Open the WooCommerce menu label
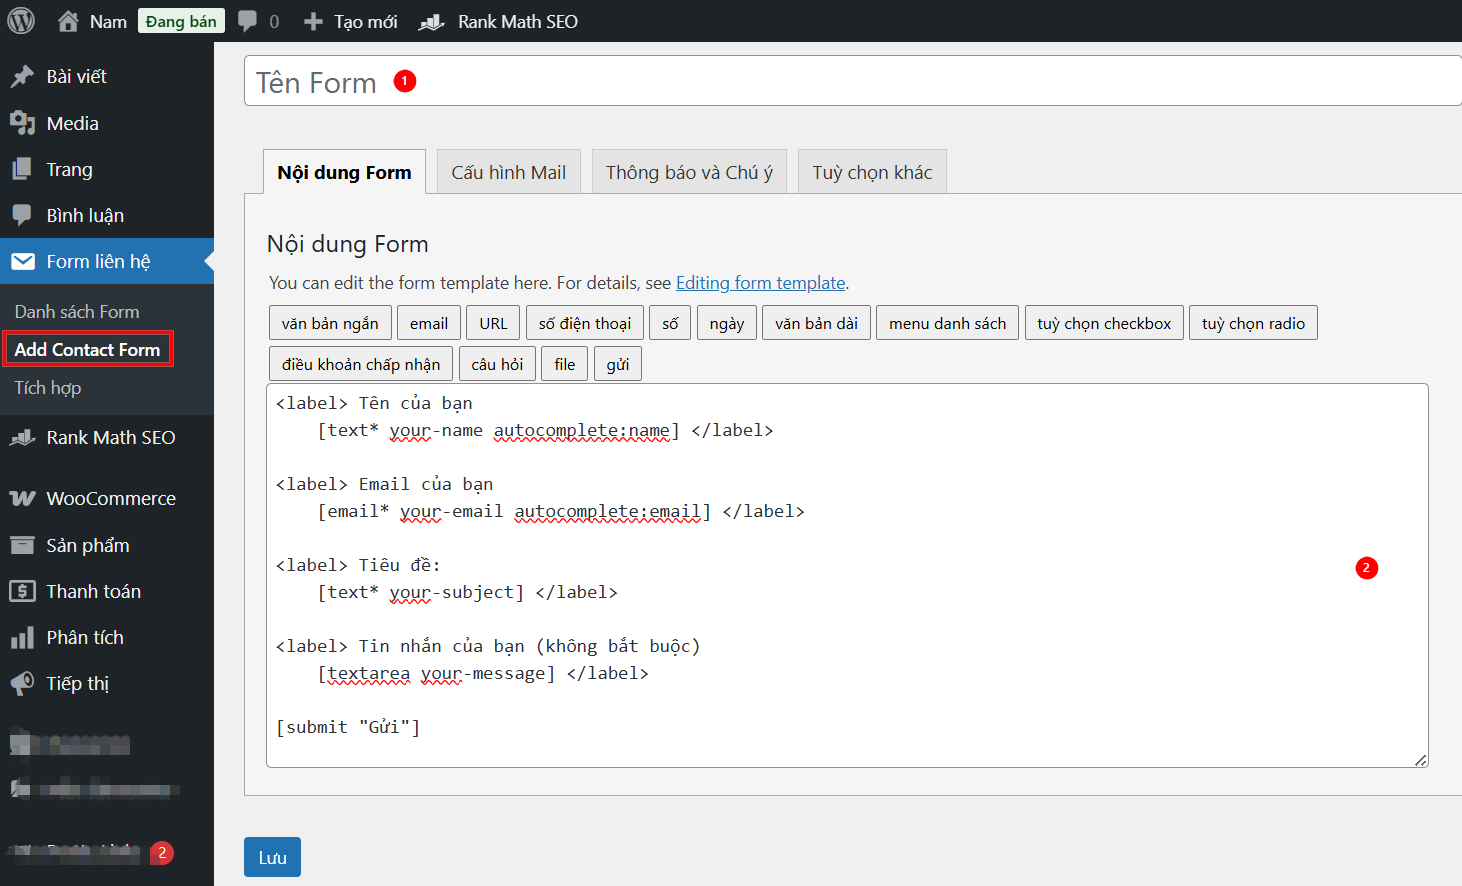Image resolution: width=1462 pixels, height=886 pixels. [111, 498]
